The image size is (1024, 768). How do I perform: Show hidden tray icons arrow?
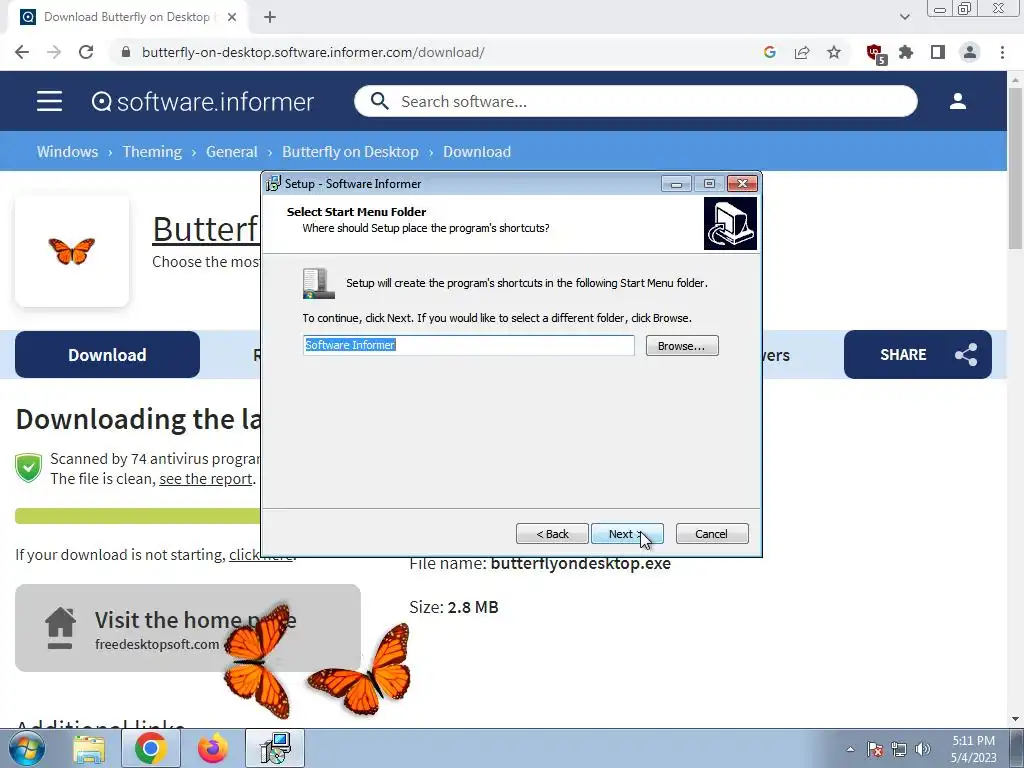tap(850, 749)
